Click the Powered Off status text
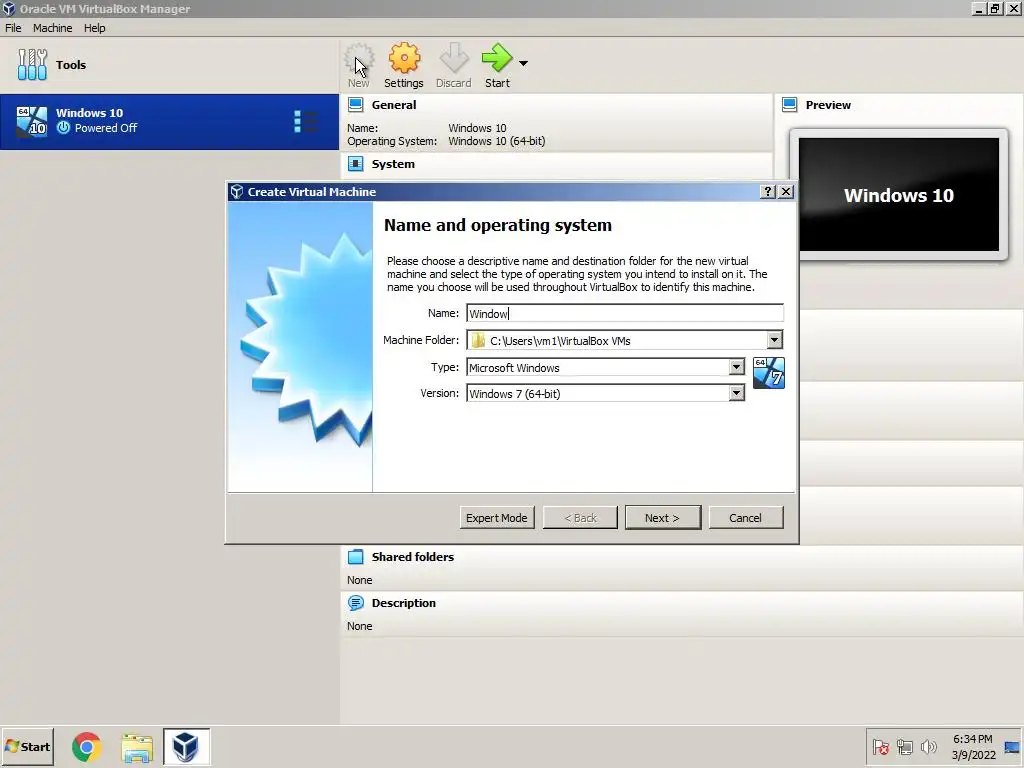 click(x=106, y=128)
